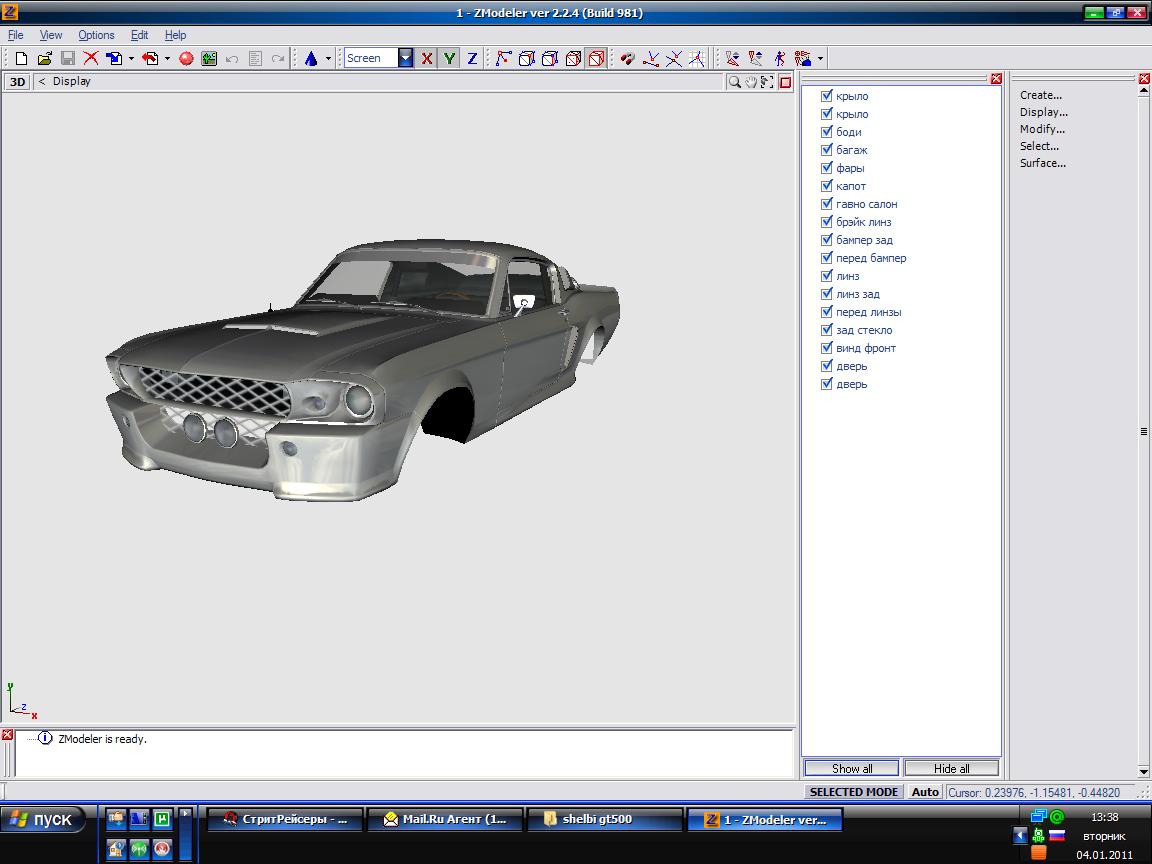Open the Screen axis-mode dropdown
The height and width of the screenshot is (864, 1152).
[405, 59]
